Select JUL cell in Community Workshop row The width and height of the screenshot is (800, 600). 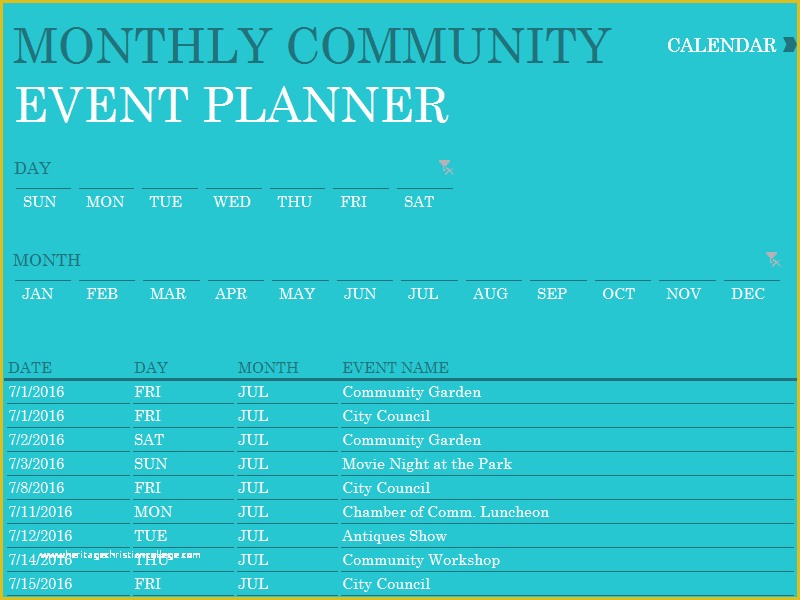click(287, 560)
